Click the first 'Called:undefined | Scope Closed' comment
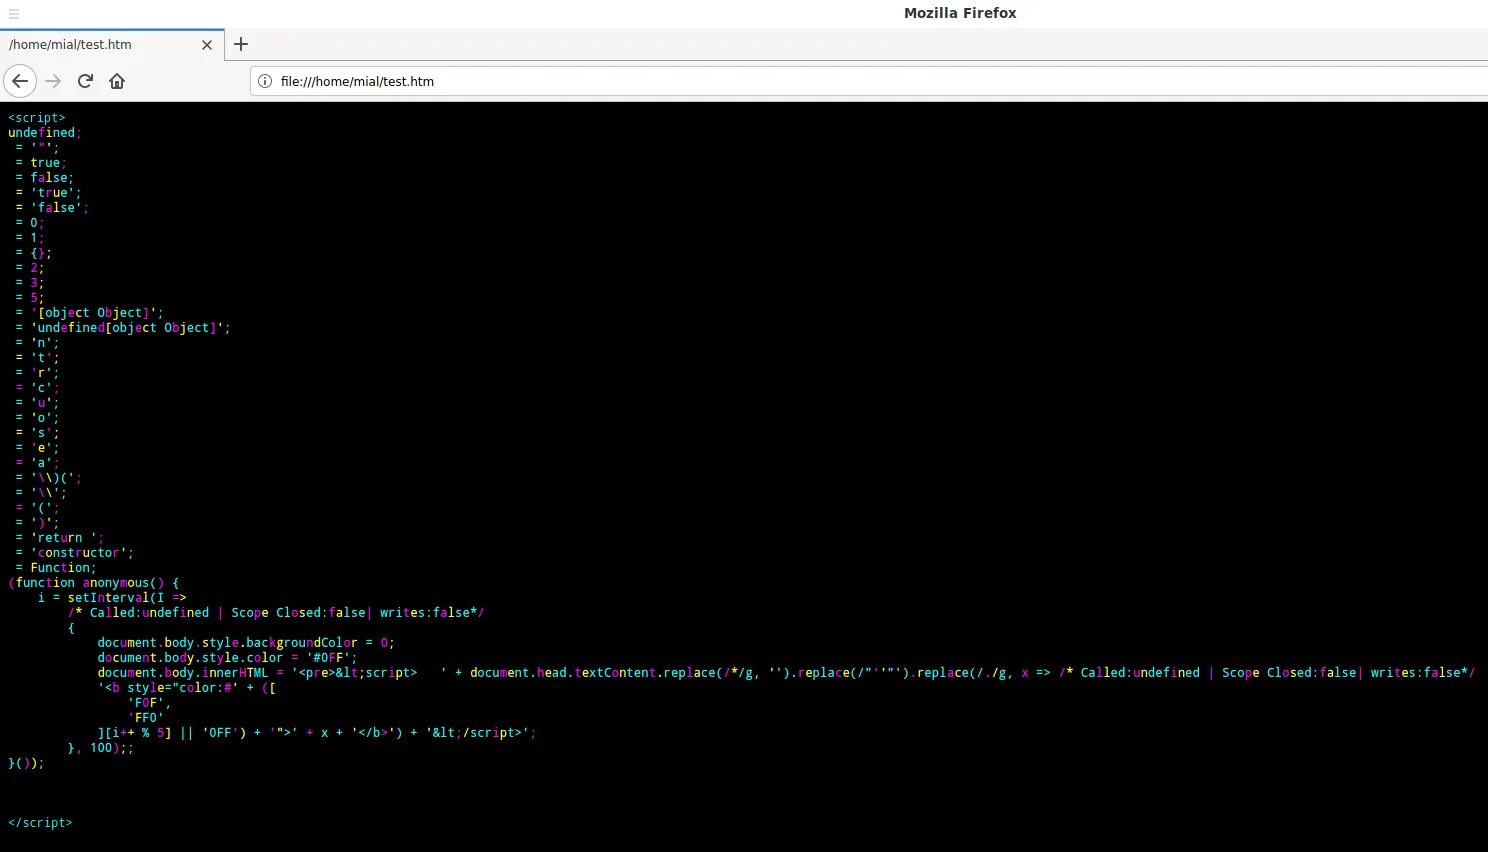This screenshot has height=852, width=1488. 276,613
